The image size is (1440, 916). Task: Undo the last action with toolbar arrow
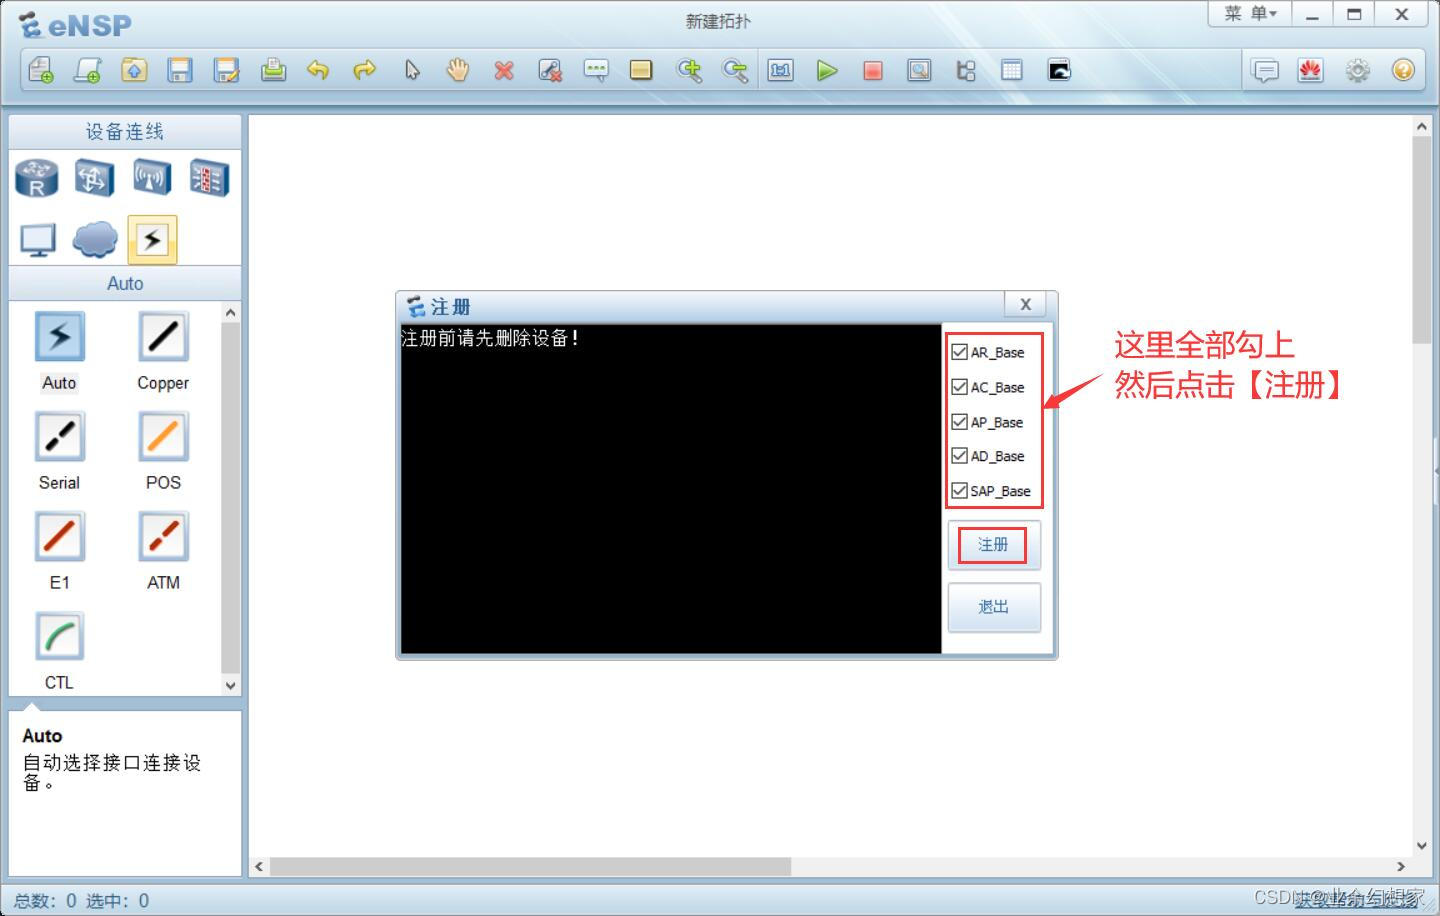click(x=318, y=70)
